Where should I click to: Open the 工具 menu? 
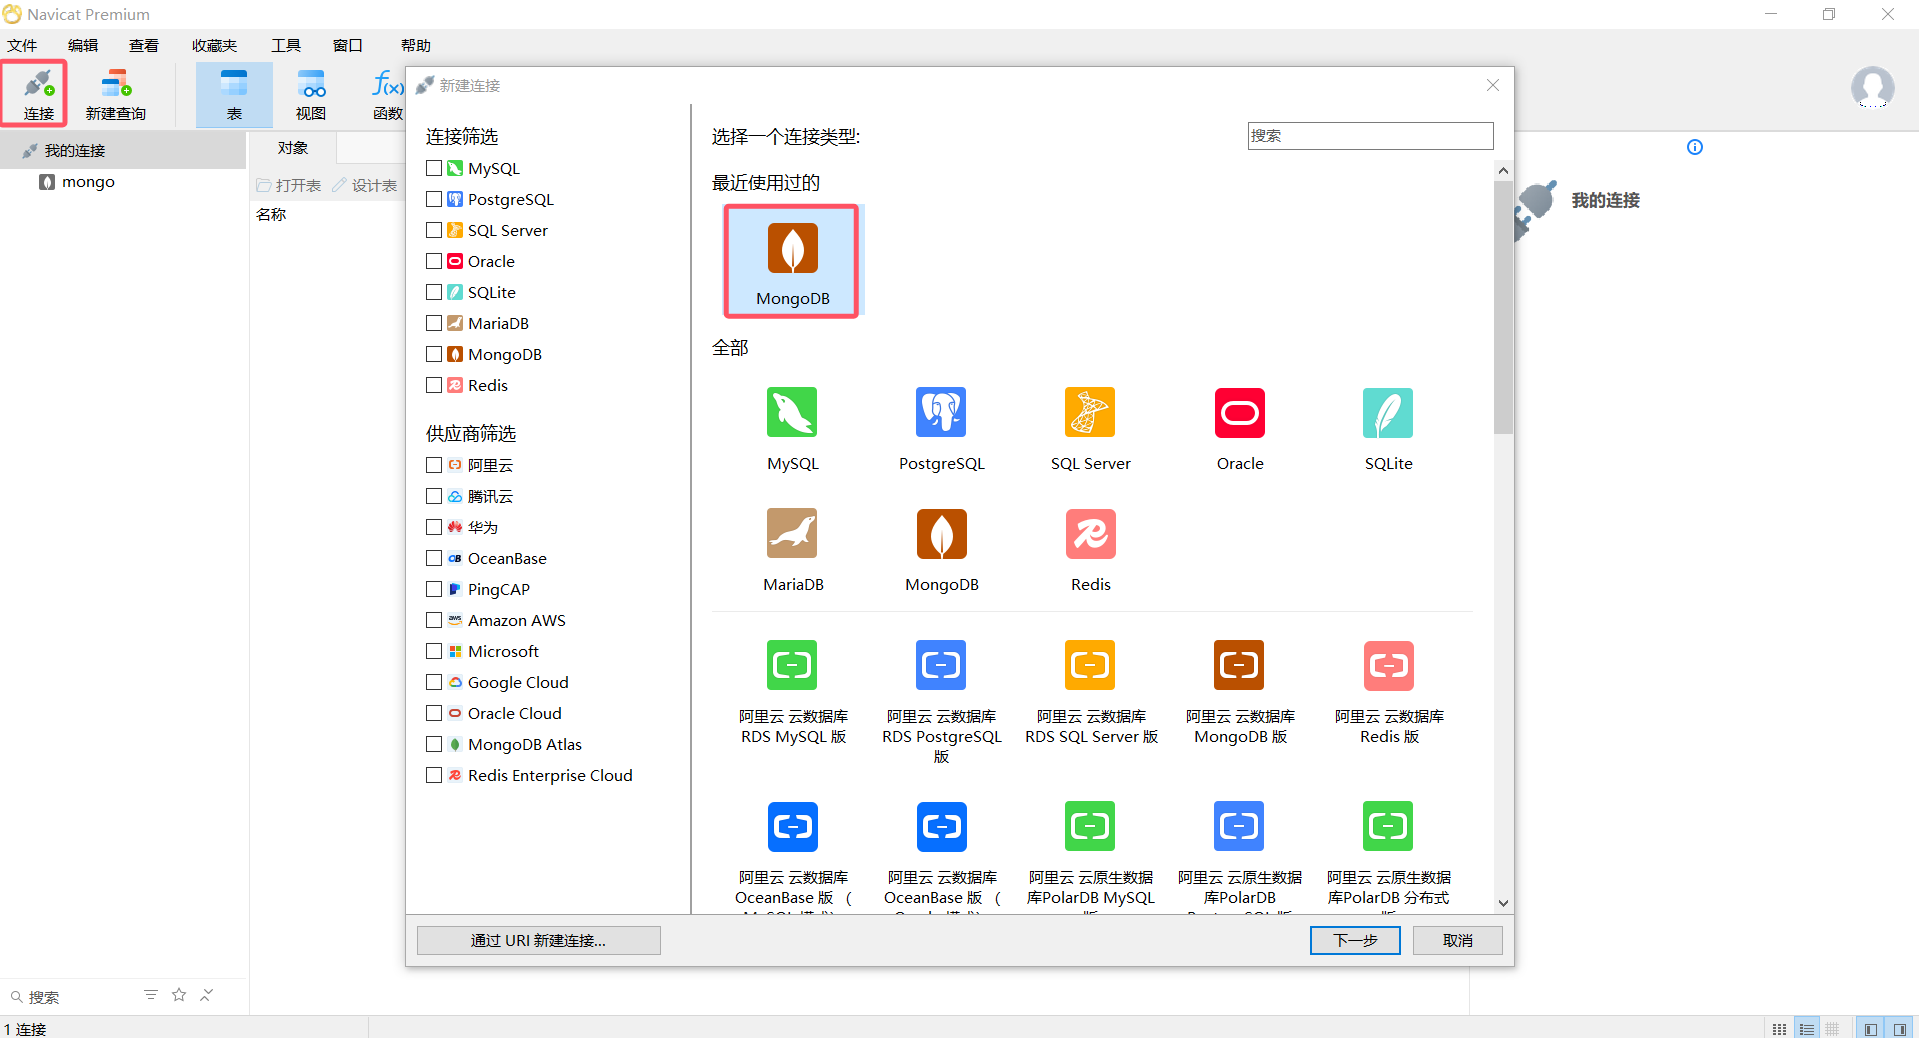[x=286, y=45]
